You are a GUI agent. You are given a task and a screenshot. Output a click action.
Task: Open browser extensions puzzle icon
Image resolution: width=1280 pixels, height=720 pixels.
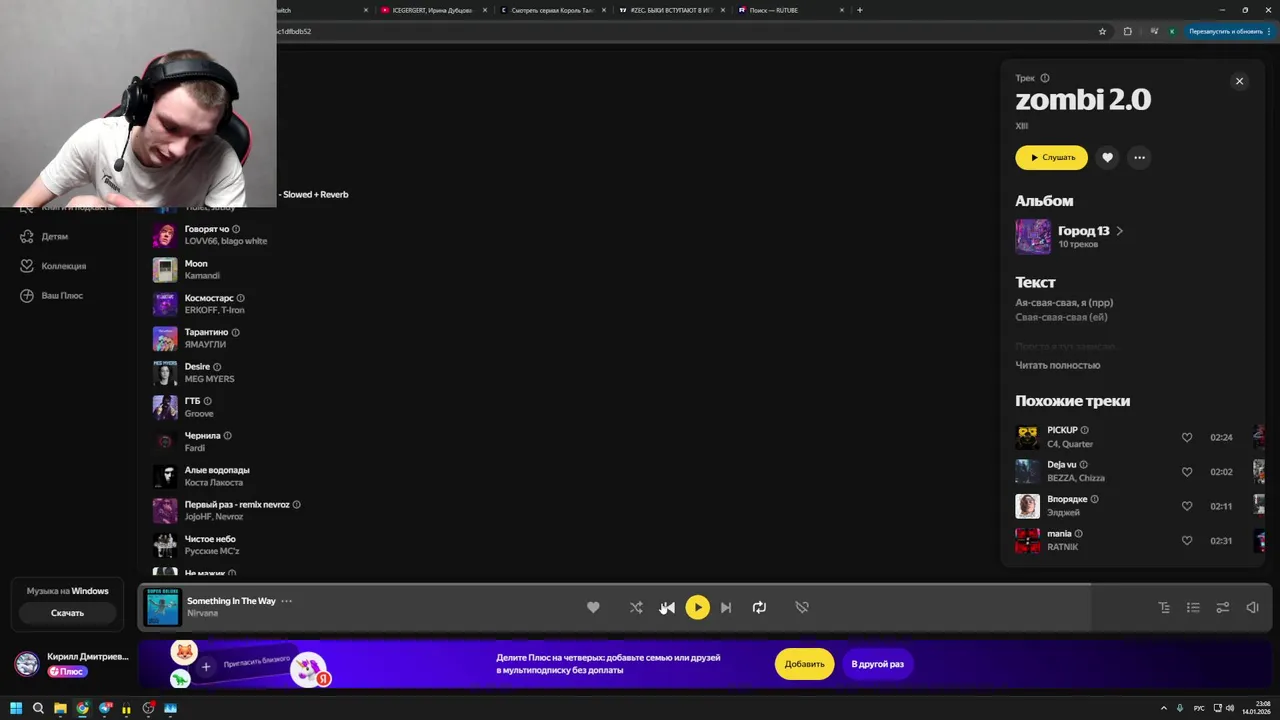tap(1128, 31)
